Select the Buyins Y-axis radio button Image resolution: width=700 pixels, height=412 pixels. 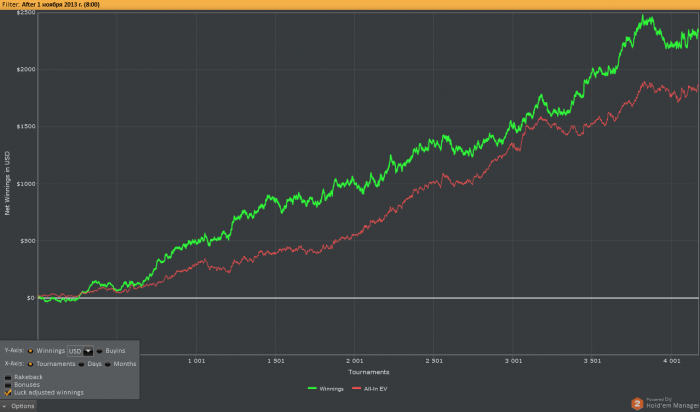[x=99, y=351]
